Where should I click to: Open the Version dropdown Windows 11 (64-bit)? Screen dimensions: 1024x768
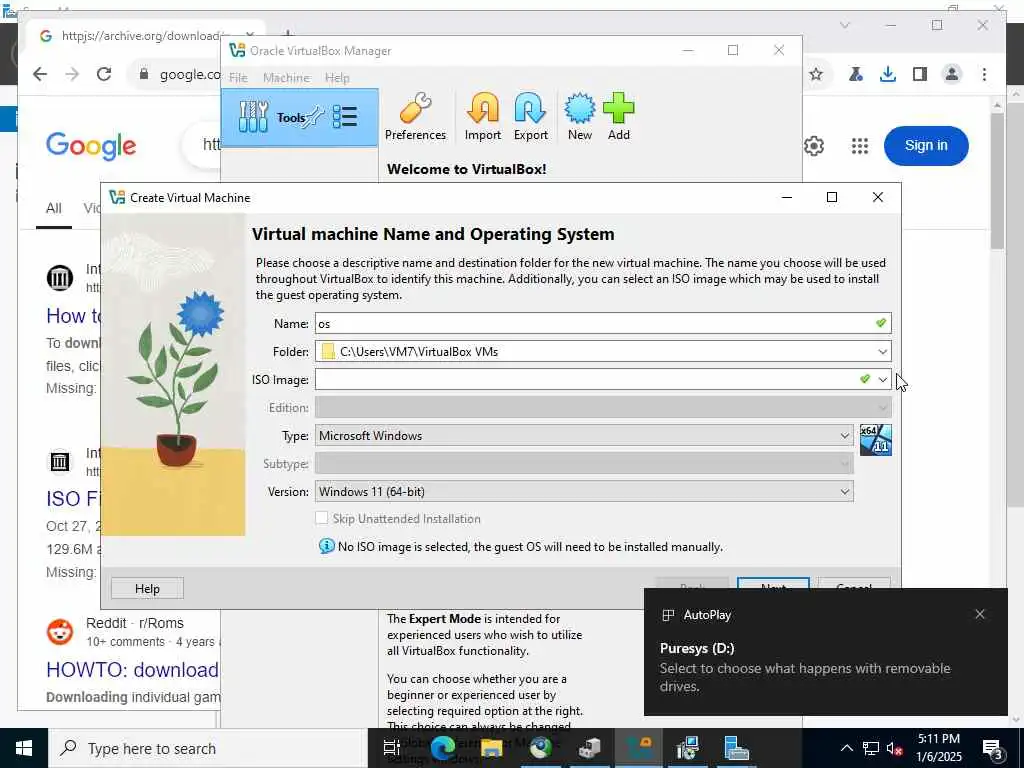click(584, 492)
